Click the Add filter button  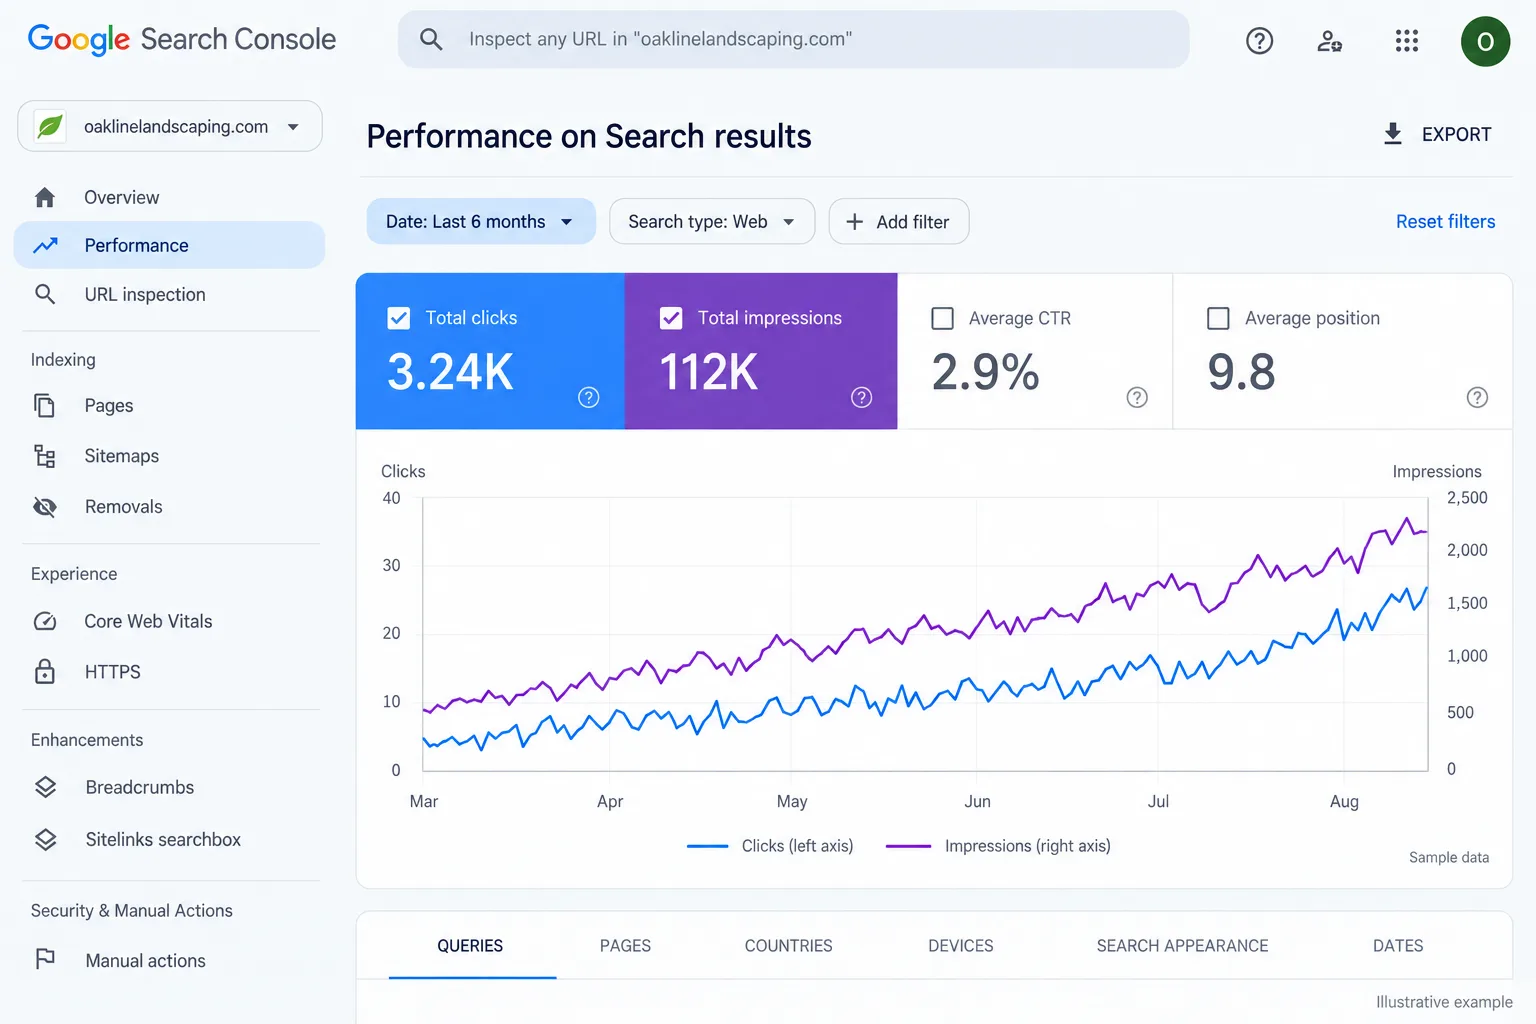pyautogui.click(x=899, y=221)
